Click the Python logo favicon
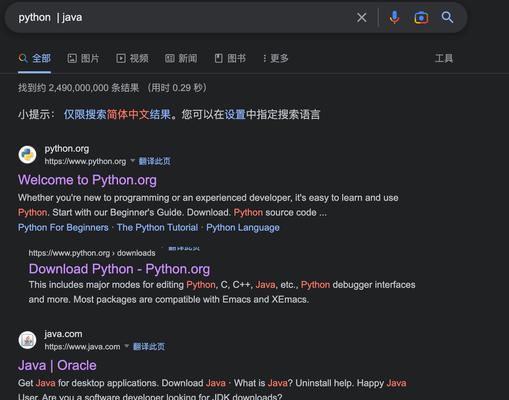Viewport: 509px width, 400px height. coord(27,155)
